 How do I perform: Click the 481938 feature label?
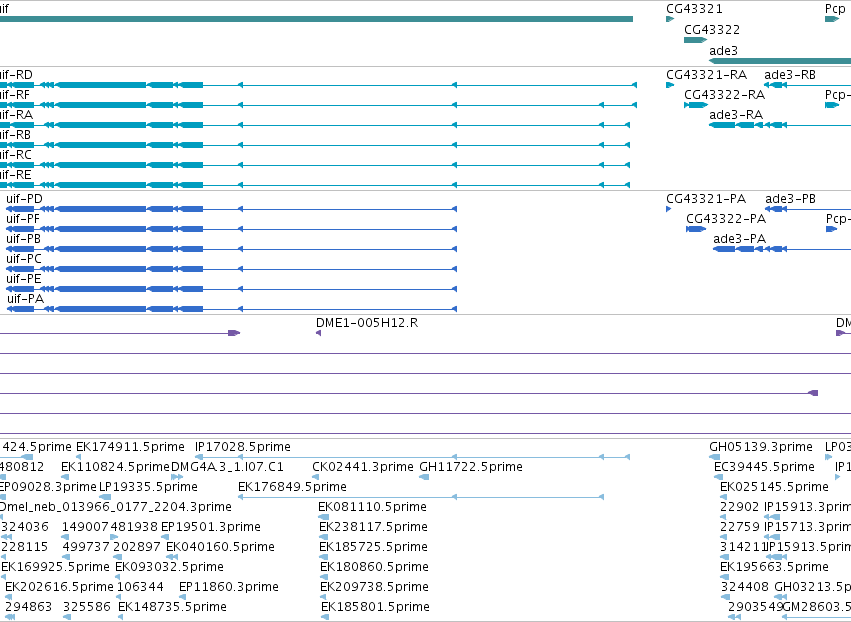tap(134, 527)
